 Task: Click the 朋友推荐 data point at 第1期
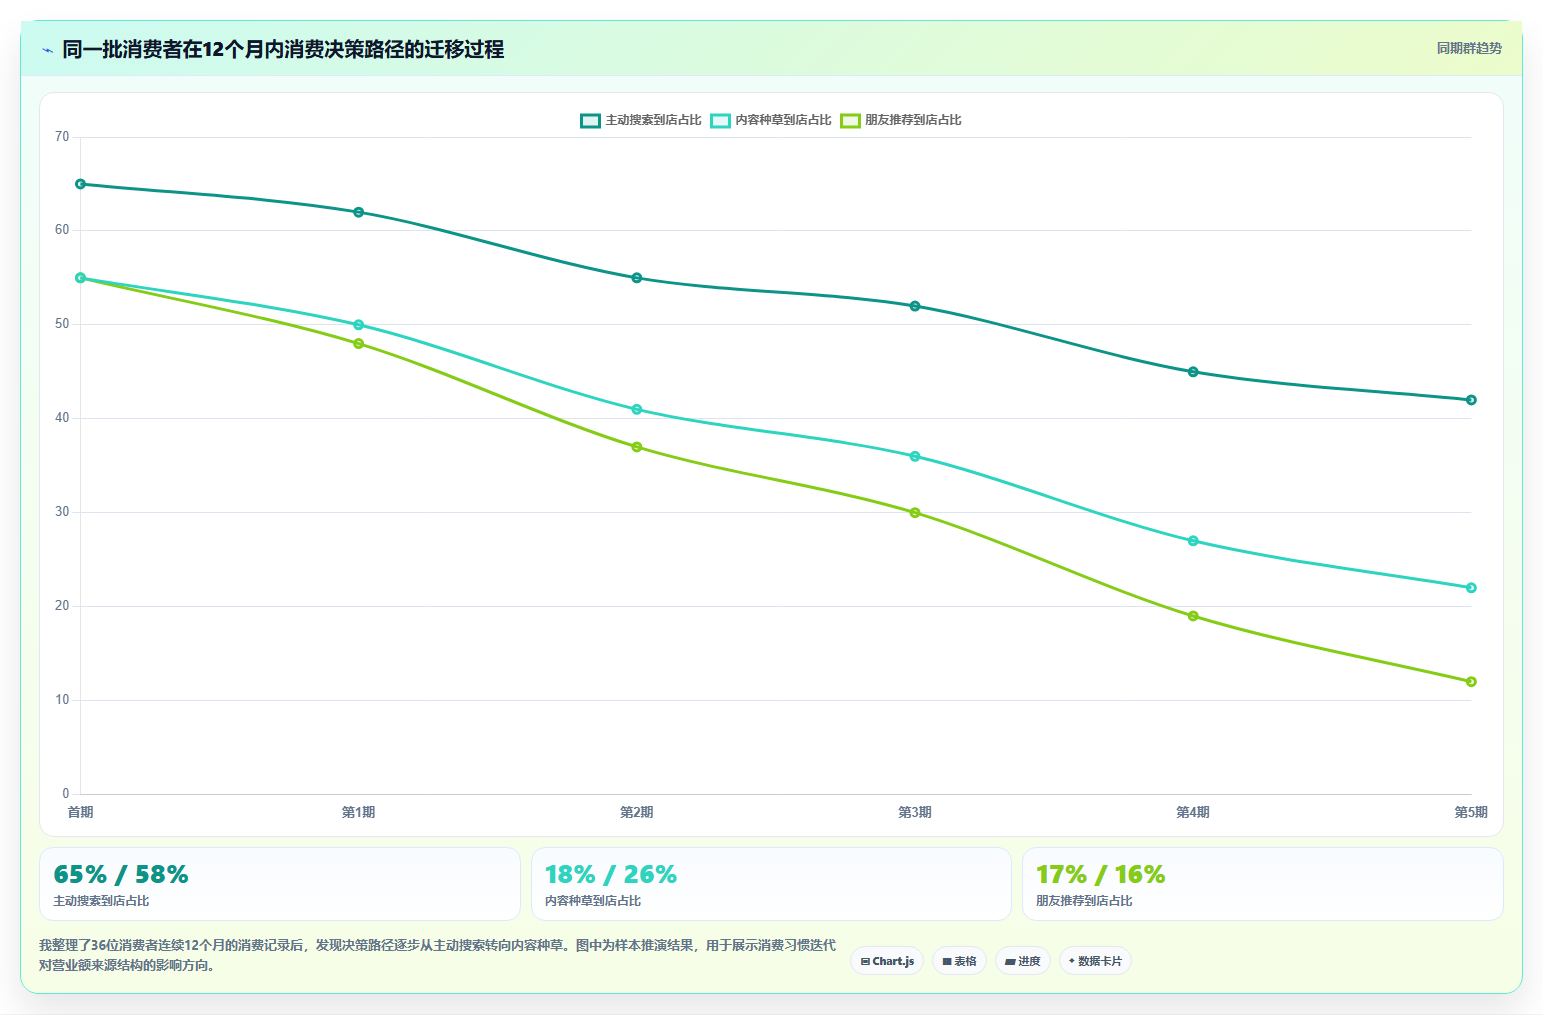[x=358, y=343]
